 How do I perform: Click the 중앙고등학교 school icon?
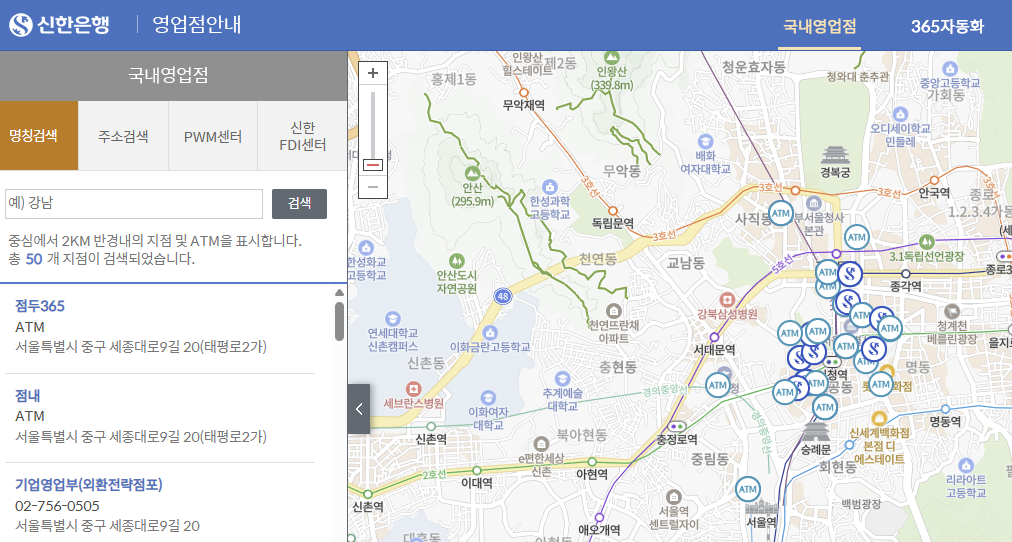tap(949, 69)
